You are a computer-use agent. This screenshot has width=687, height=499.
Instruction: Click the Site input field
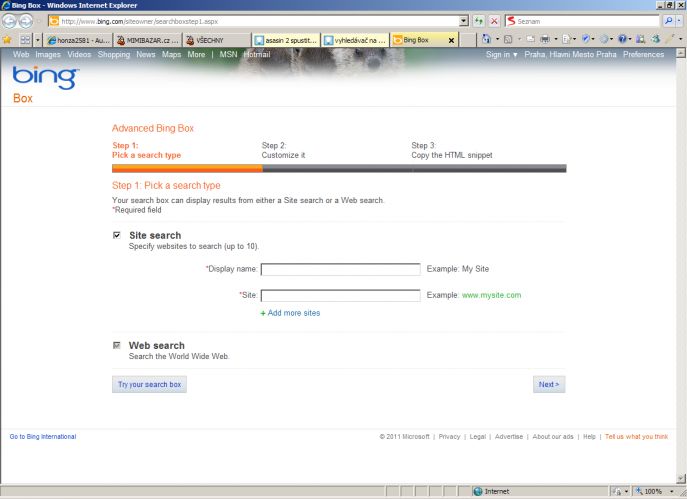point(341,295)
